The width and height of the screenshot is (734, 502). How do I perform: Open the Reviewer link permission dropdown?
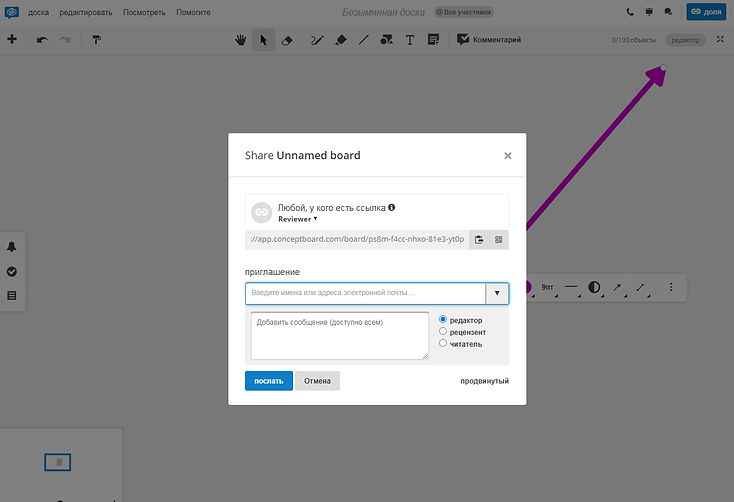(298, 219)
